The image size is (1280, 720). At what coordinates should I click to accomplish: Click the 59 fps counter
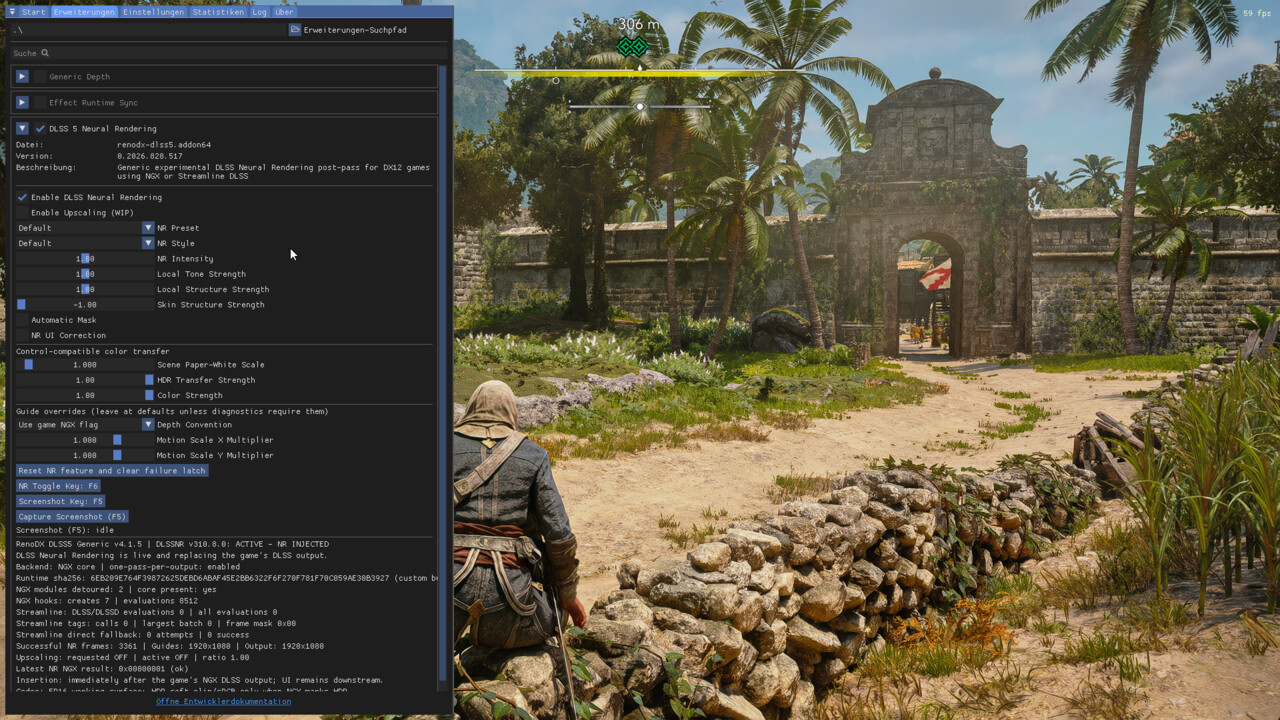[x=1256, y=13]
